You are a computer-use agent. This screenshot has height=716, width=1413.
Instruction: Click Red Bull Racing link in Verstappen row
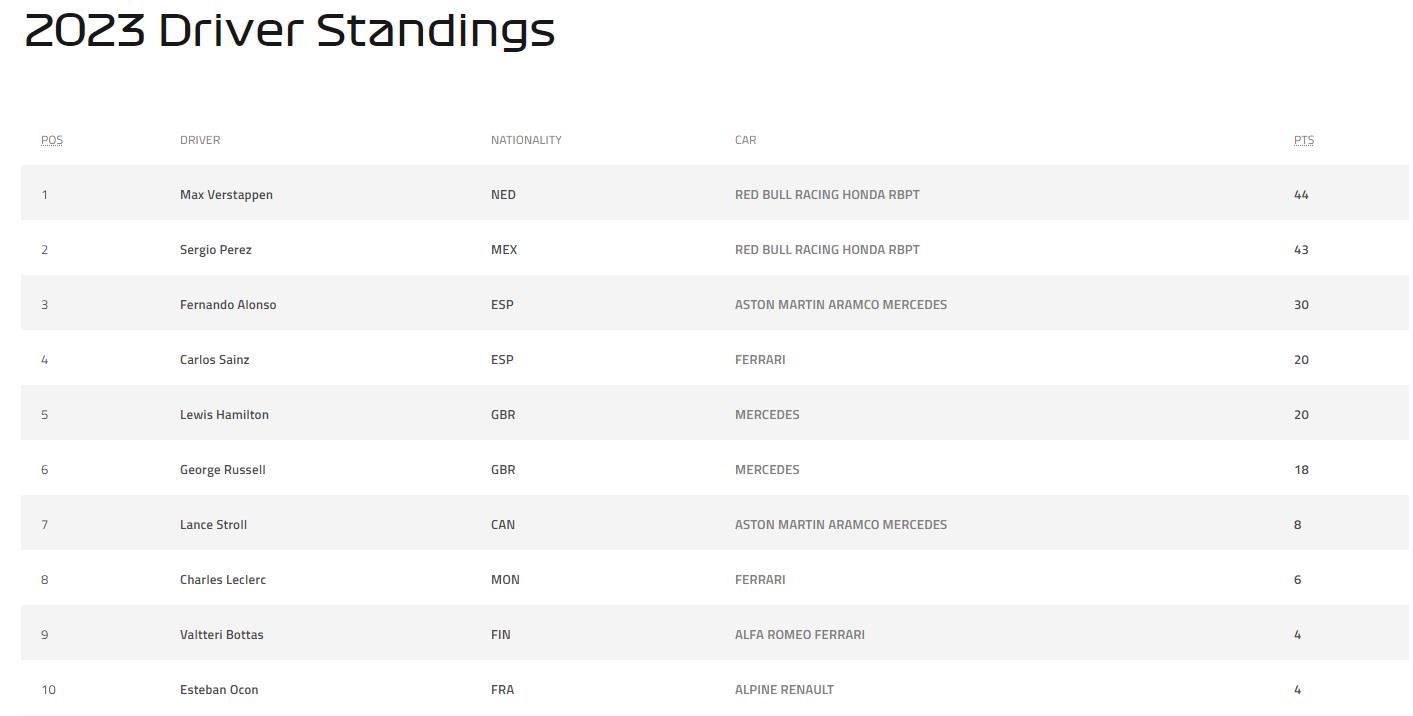point(827,195)
